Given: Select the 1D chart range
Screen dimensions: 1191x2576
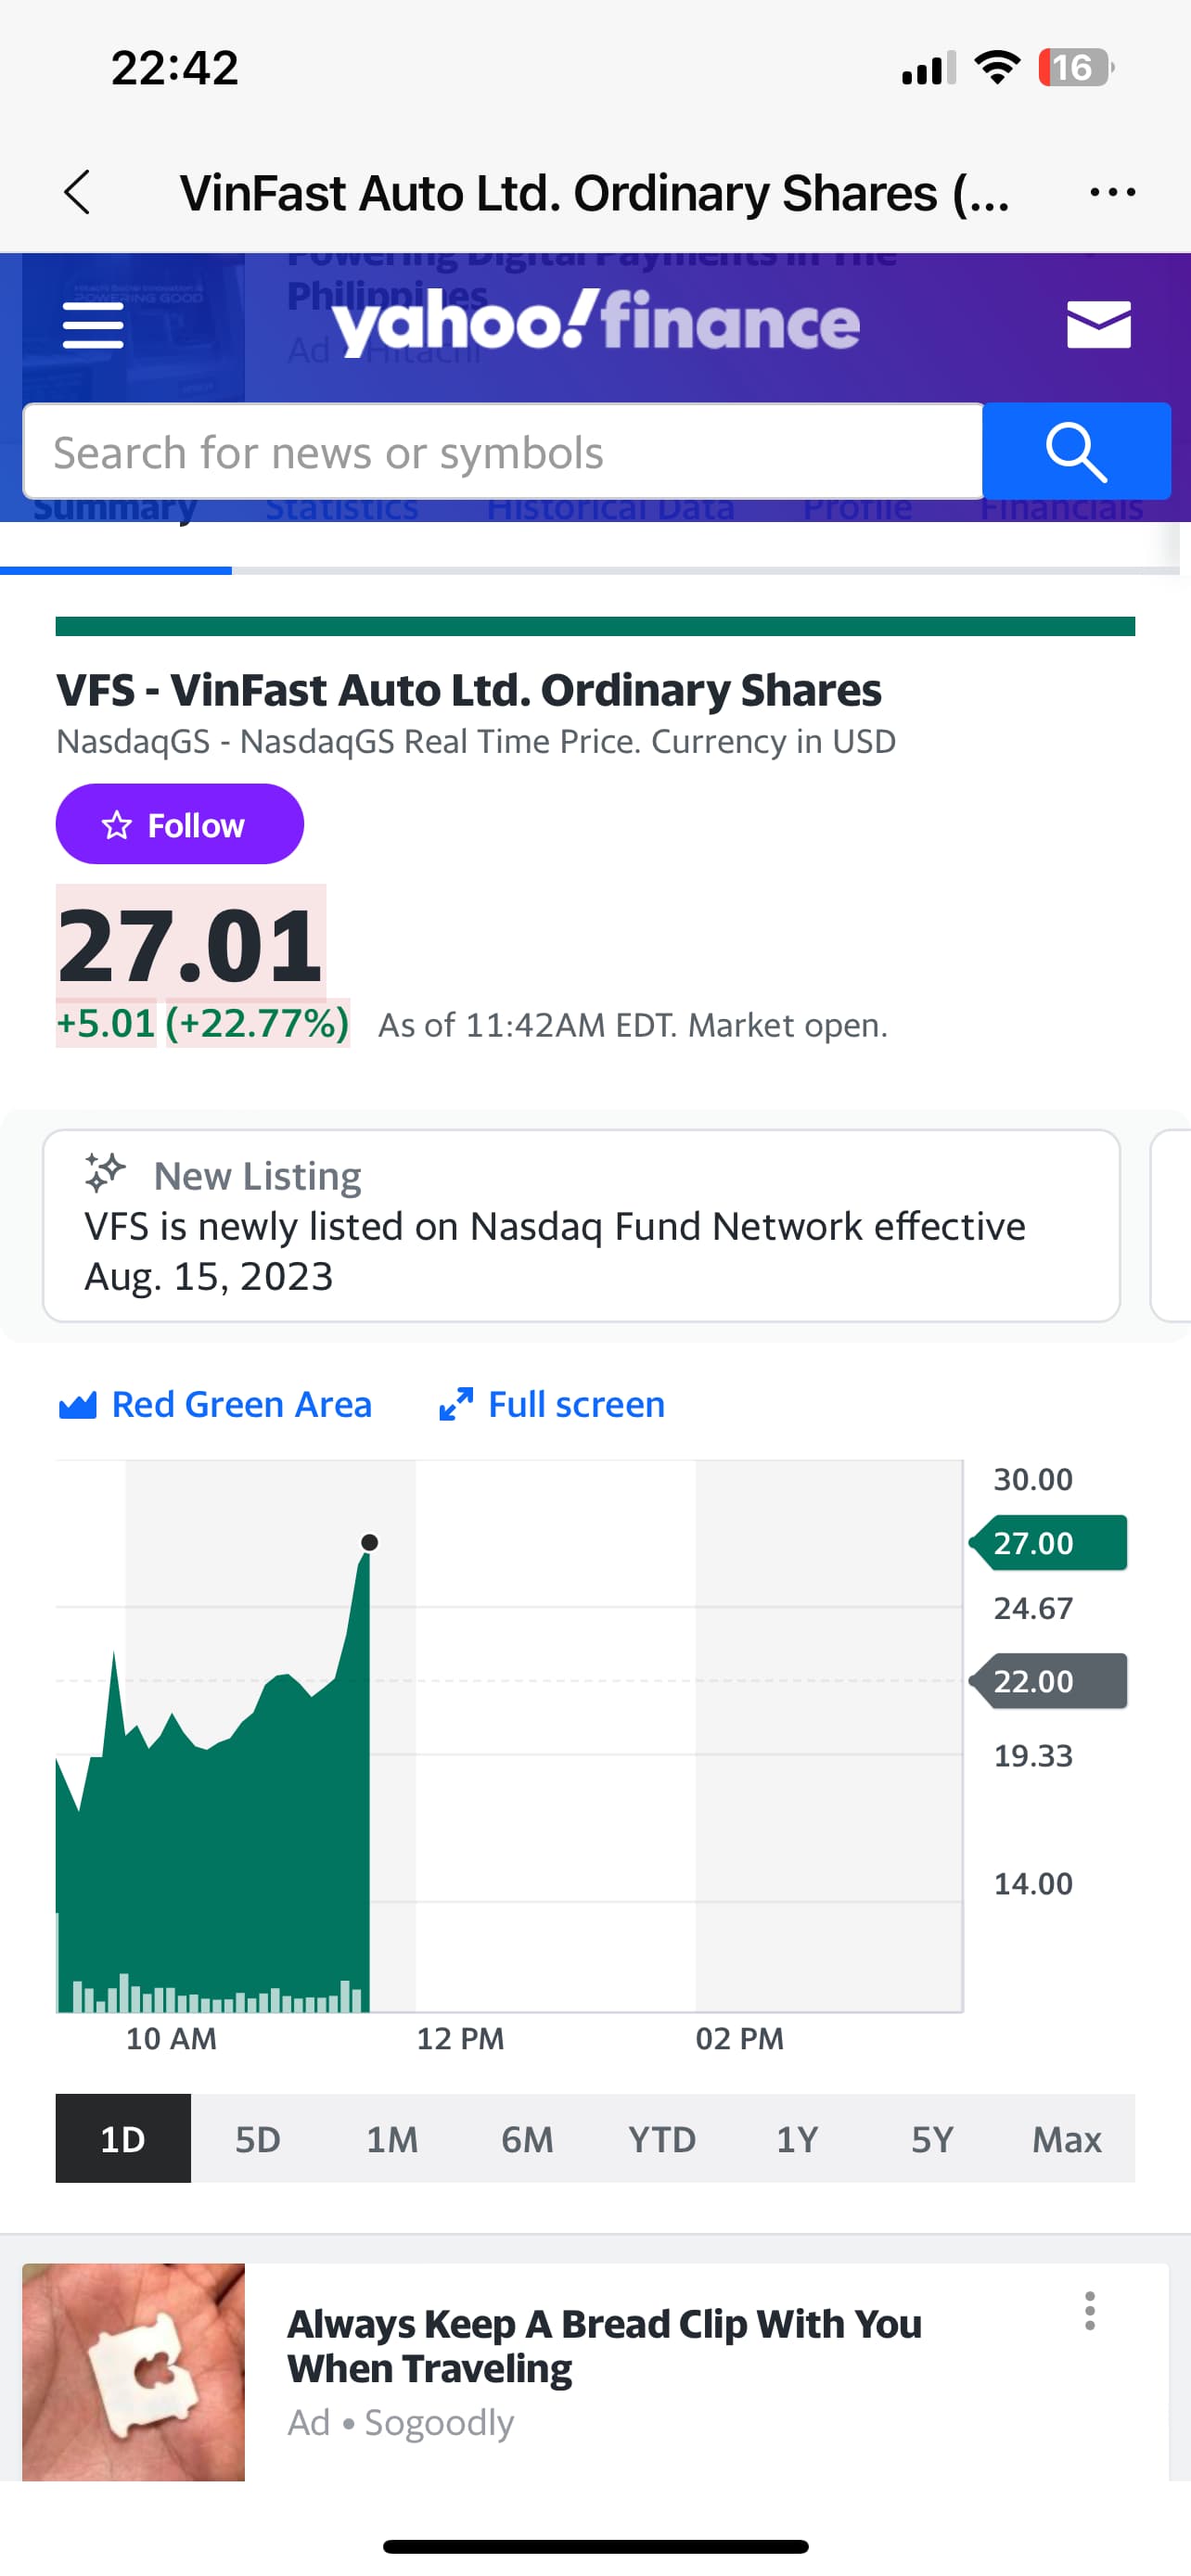Looking at the screenshot, I should (x=123, y=2139).
